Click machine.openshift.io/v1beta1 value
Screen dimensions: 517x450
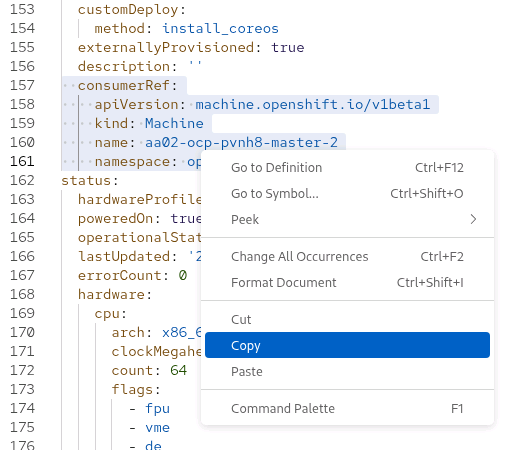[x=313, y=105]
